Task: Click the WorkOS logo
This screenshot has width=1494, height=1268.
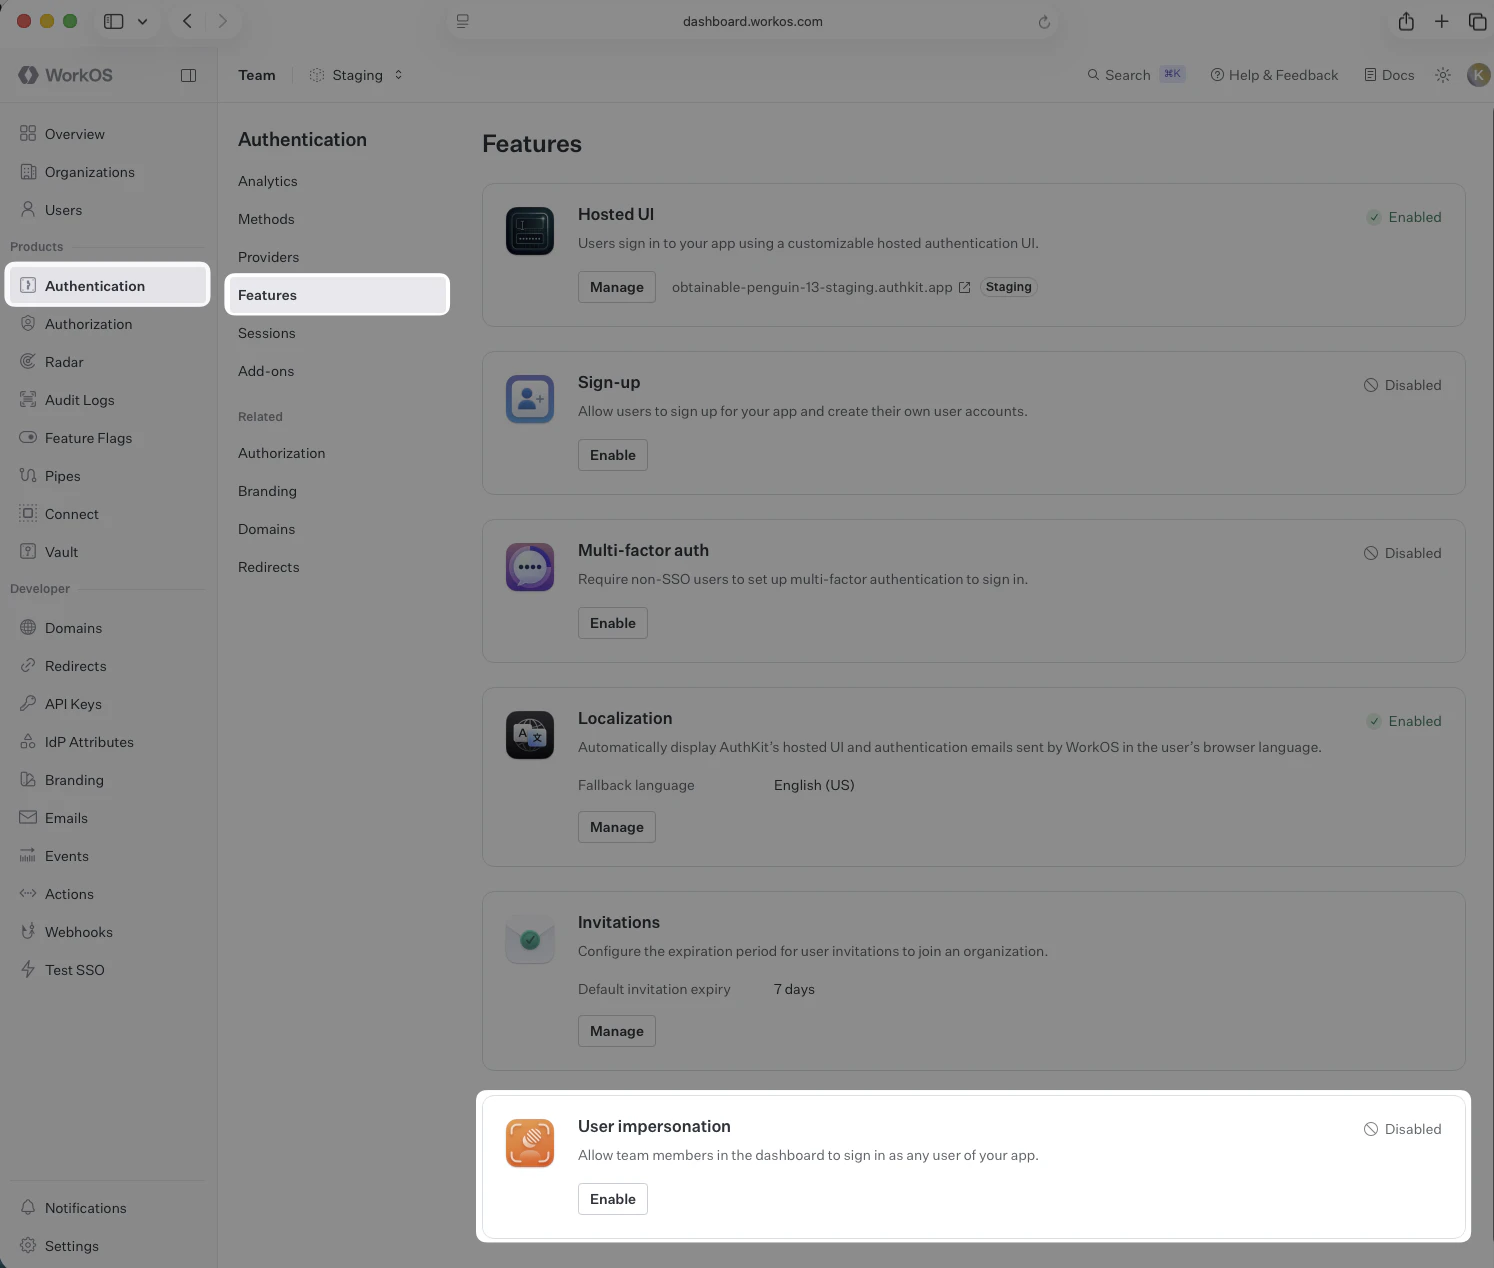Action: point(66,75)
